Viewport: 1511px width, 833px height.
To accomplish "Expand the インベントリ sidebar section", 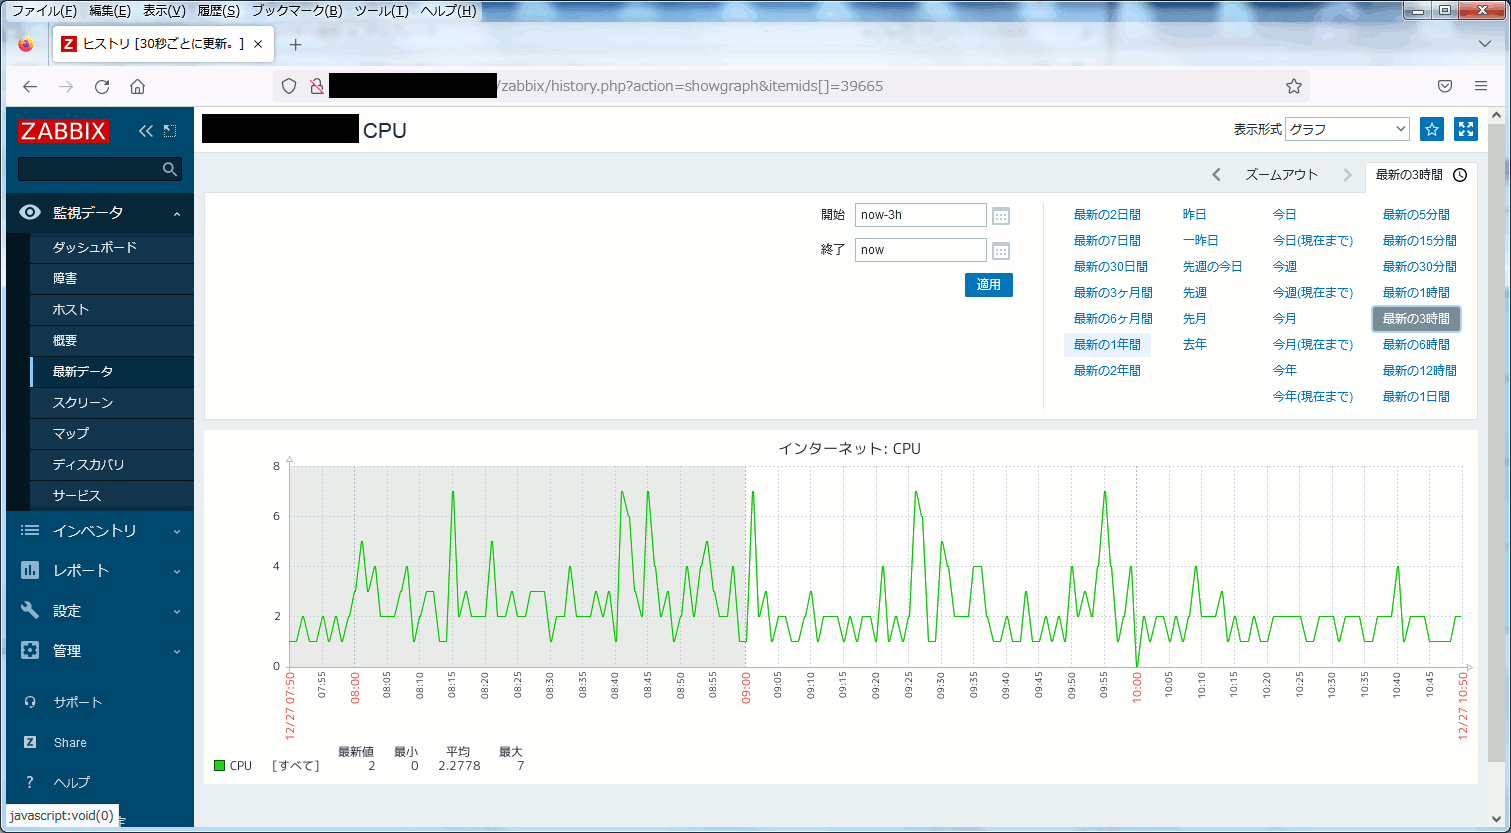I will pyautogui.click(x=100, y=531).
